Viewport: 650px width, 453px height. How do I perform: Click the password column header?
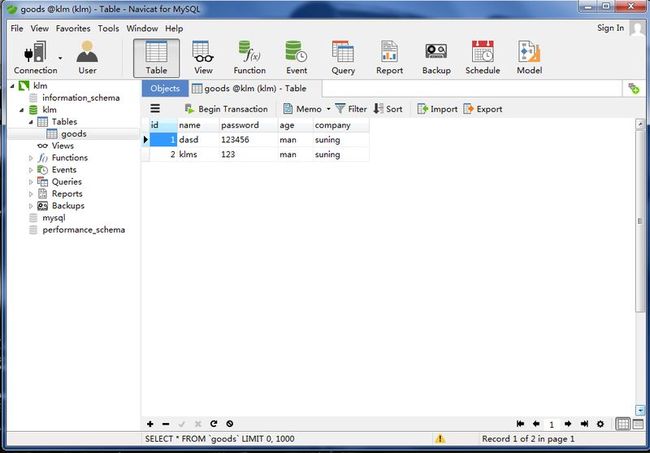248,125
